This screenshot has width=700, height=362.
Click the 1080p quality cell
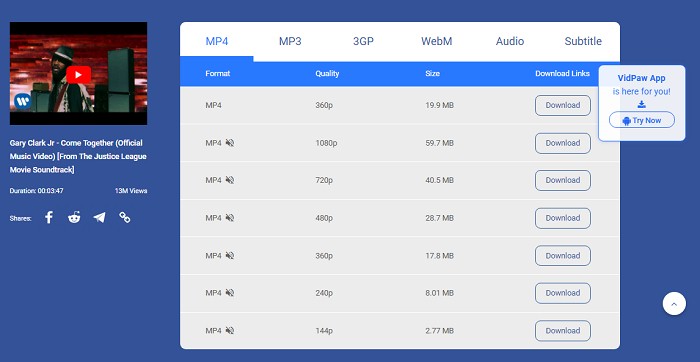[326, 143]
